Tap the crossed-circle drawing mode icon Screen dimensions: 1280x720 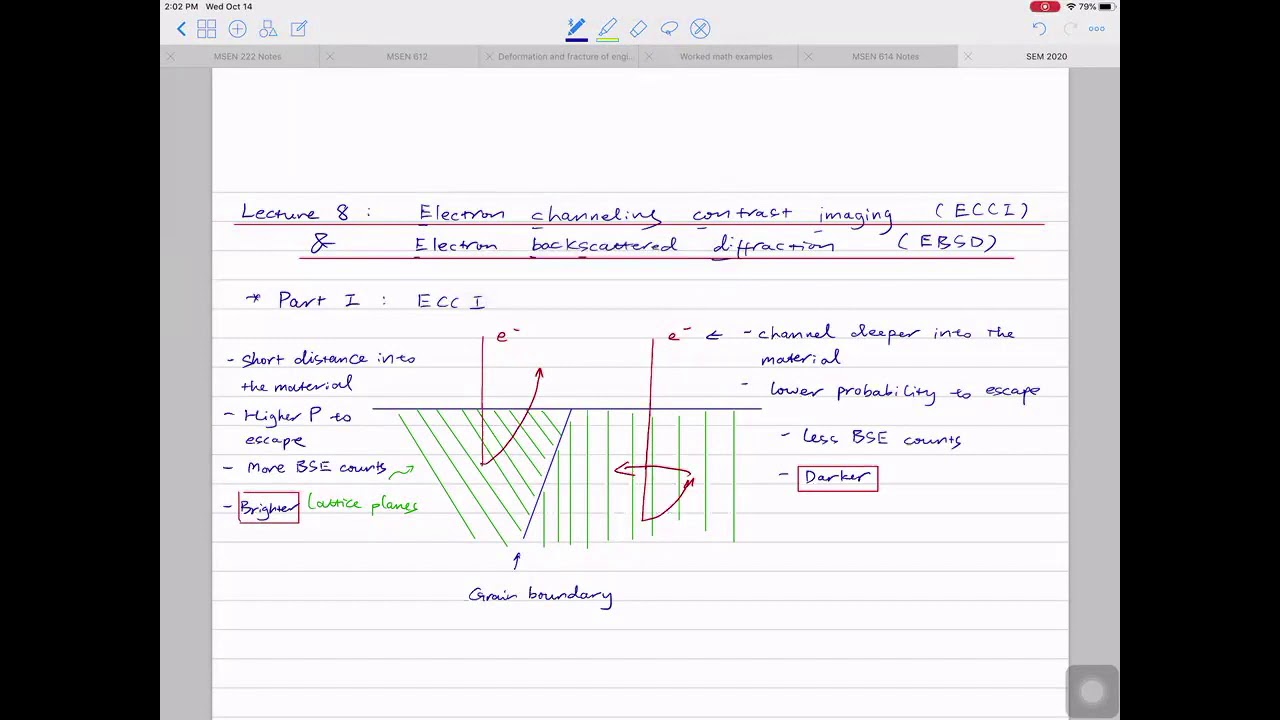(x=700, y=29)
